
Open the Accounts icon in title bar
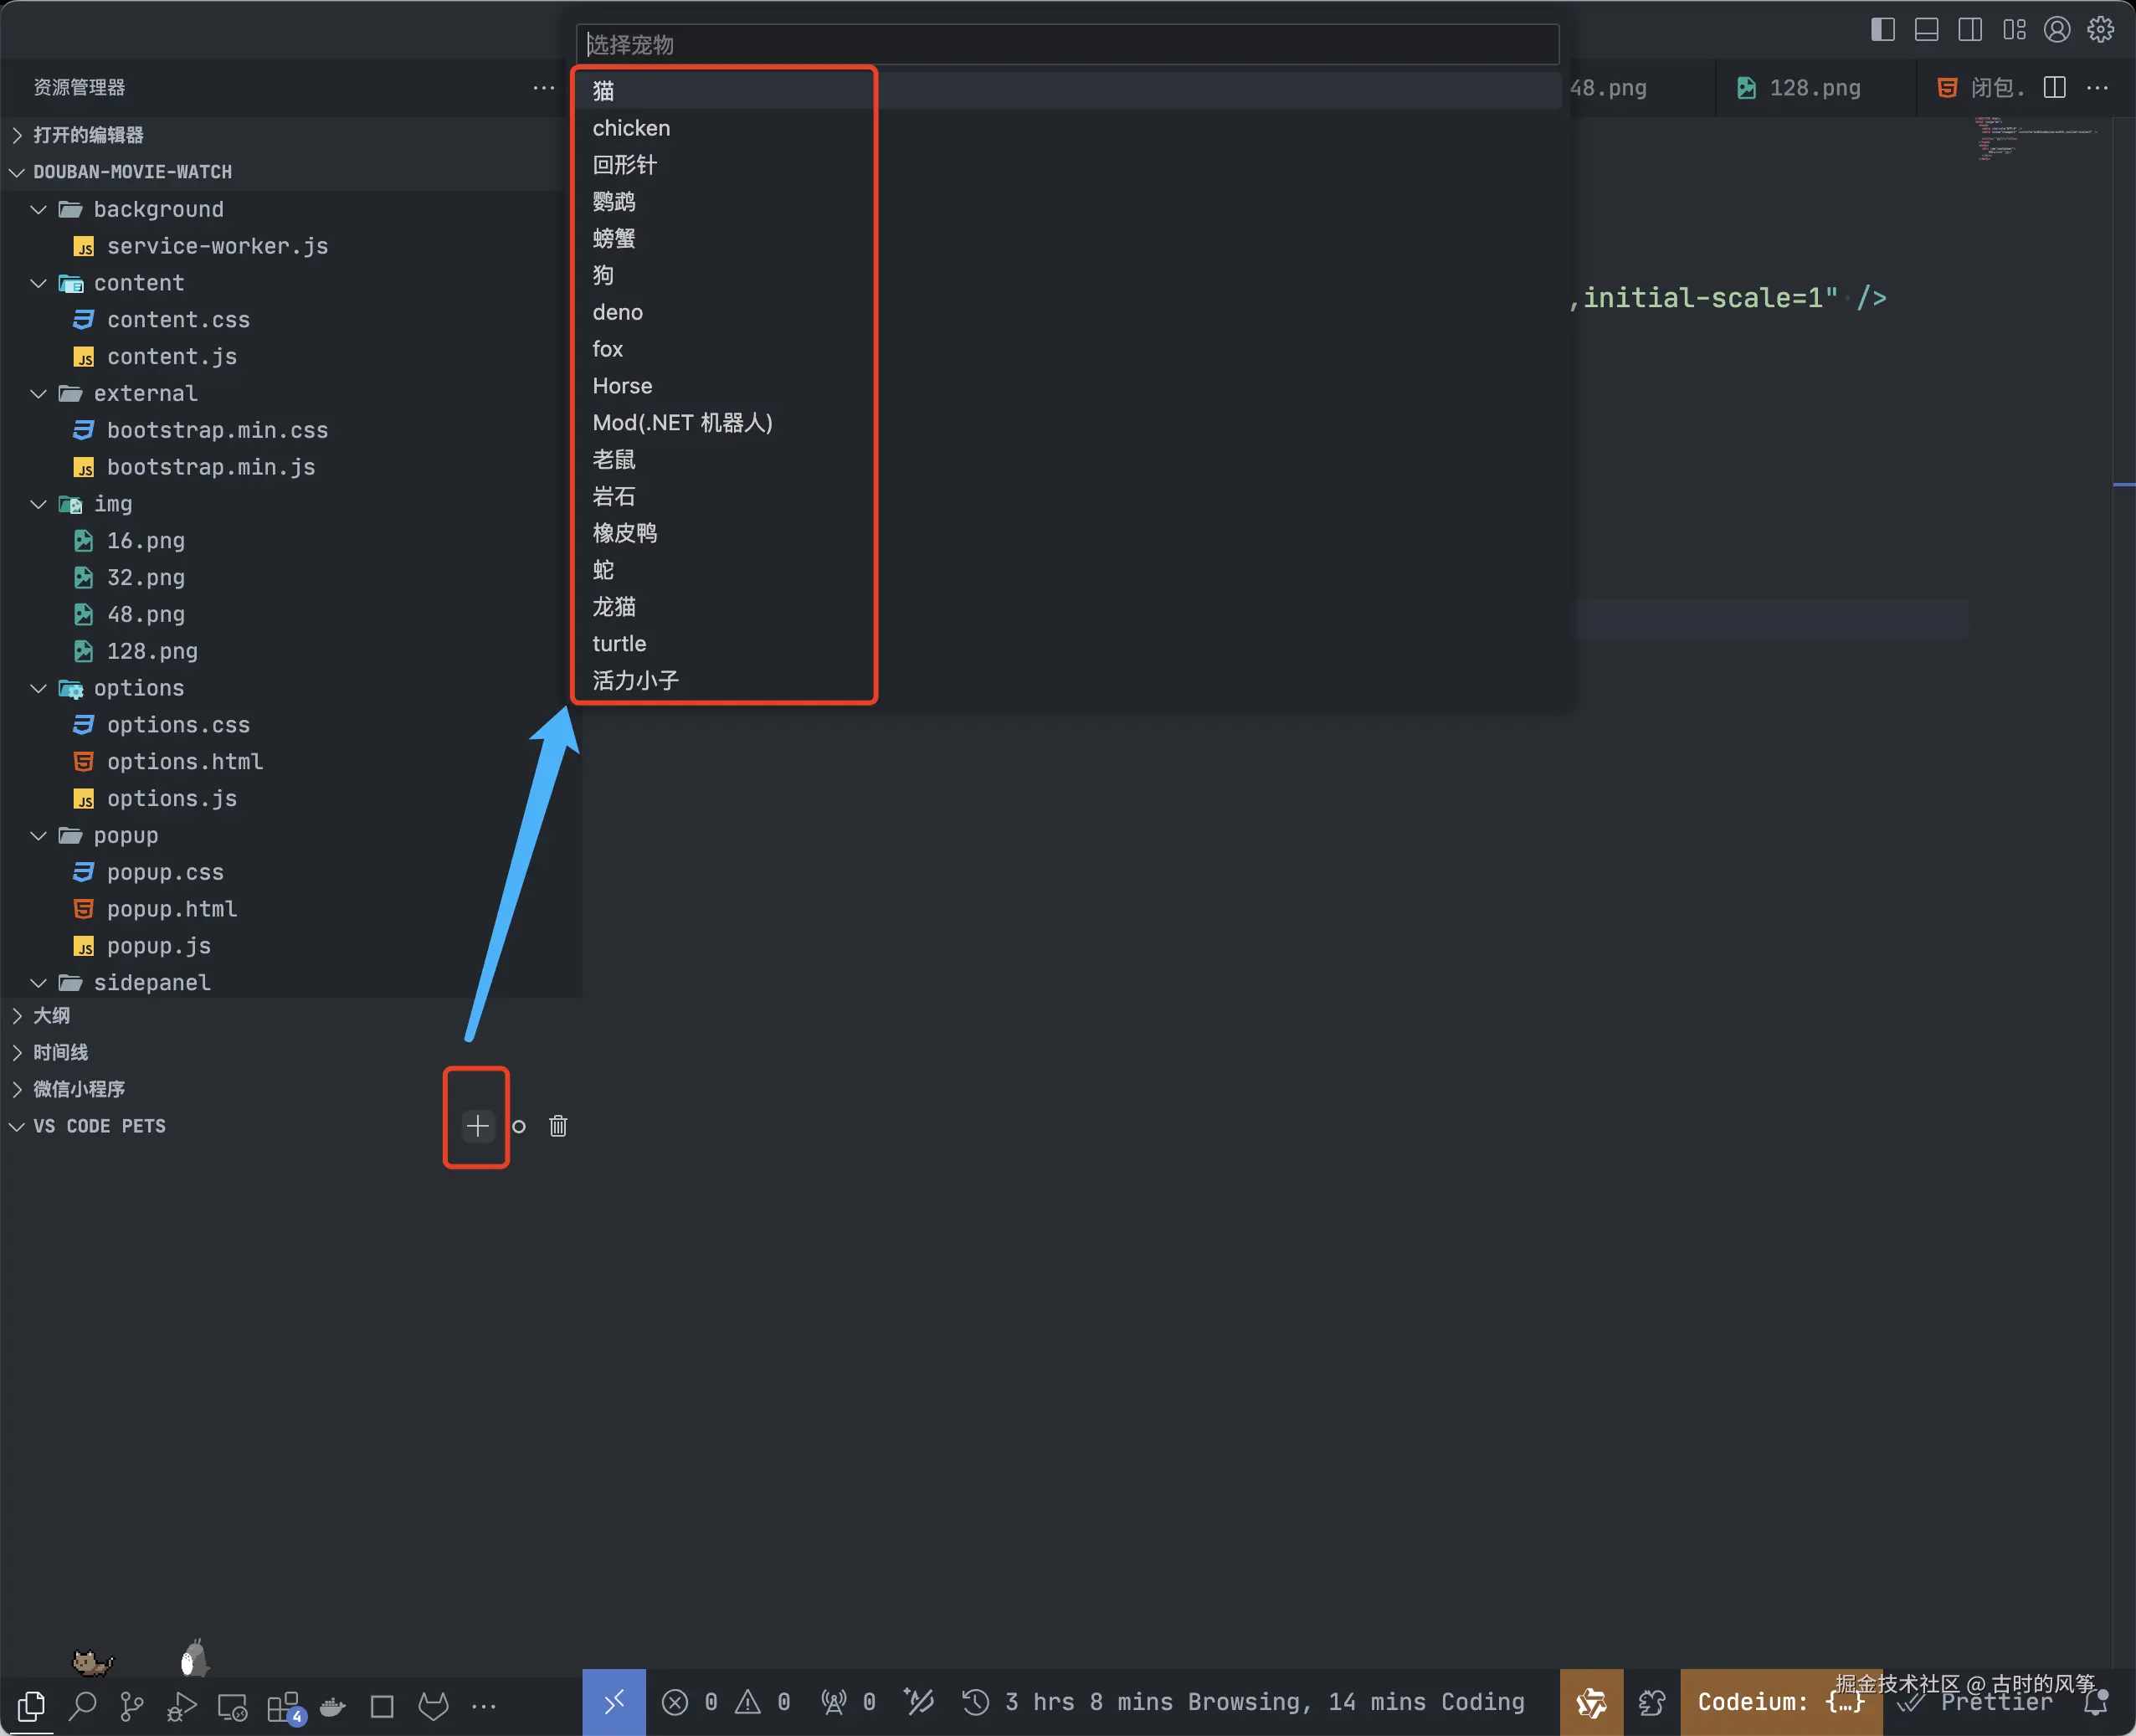coord(2056,30)
